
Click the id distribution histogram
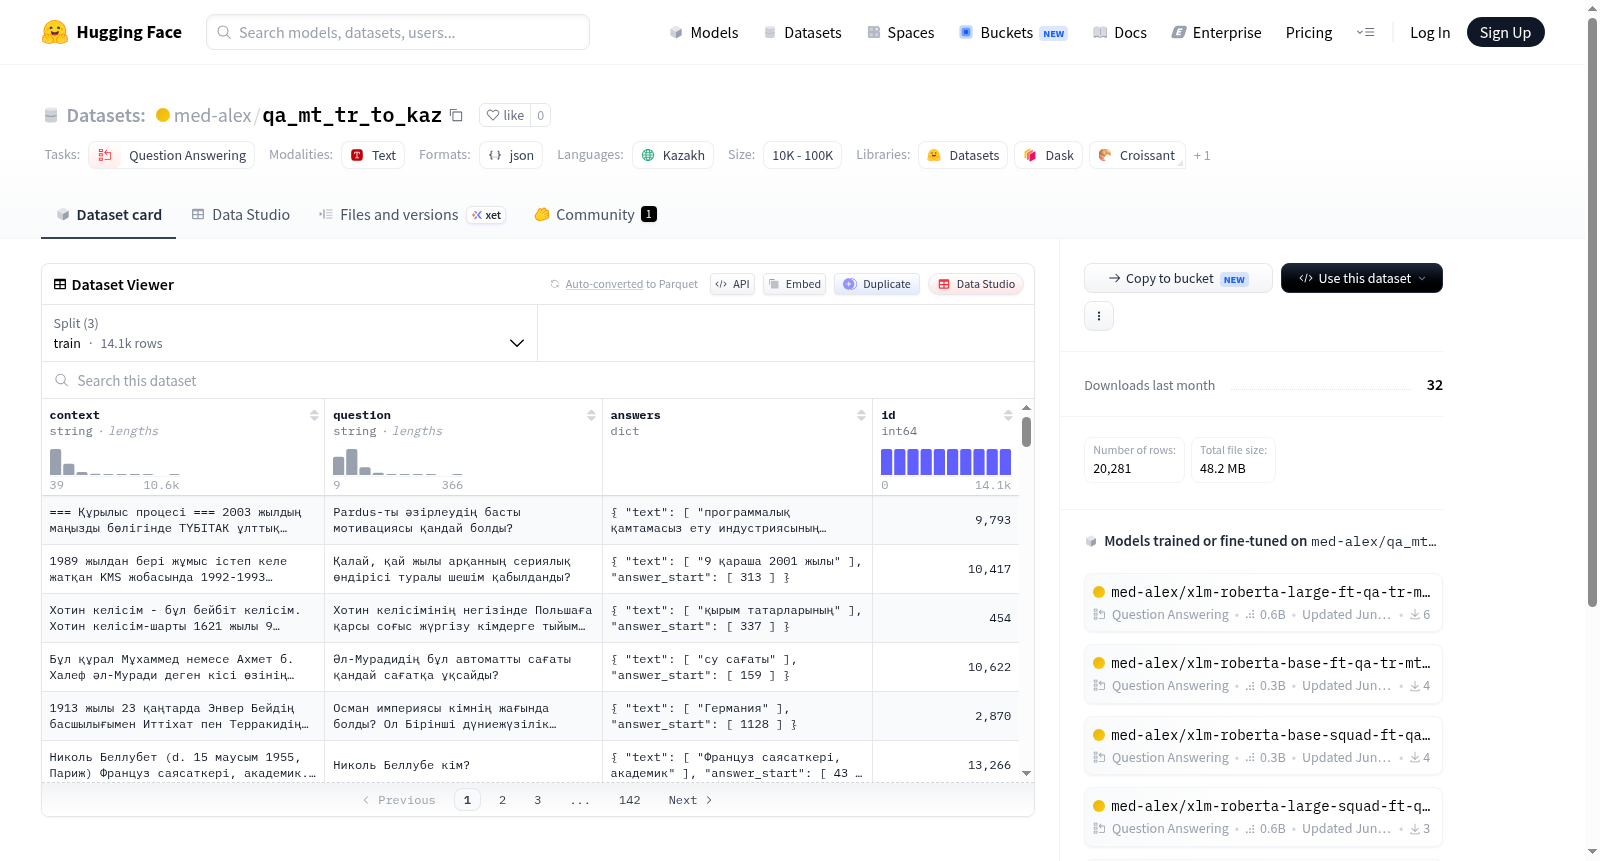(x=946, y=461)
